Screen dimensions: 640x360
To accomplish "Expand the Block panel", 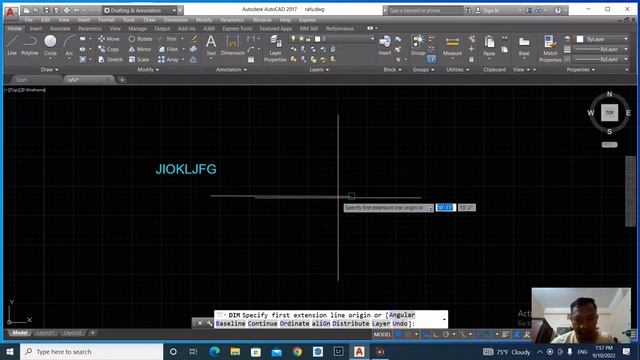I will [x=392, y=69].
